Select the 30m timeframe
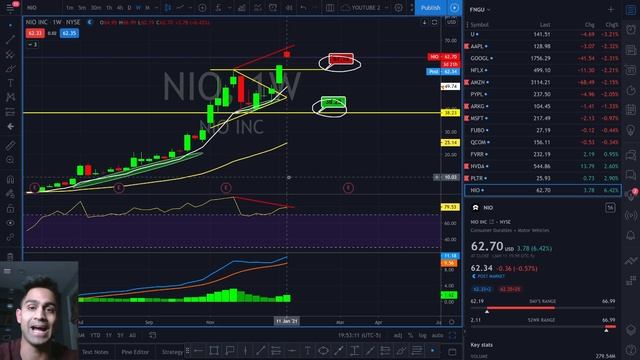640x360 pixels. [x=96, y=7]
